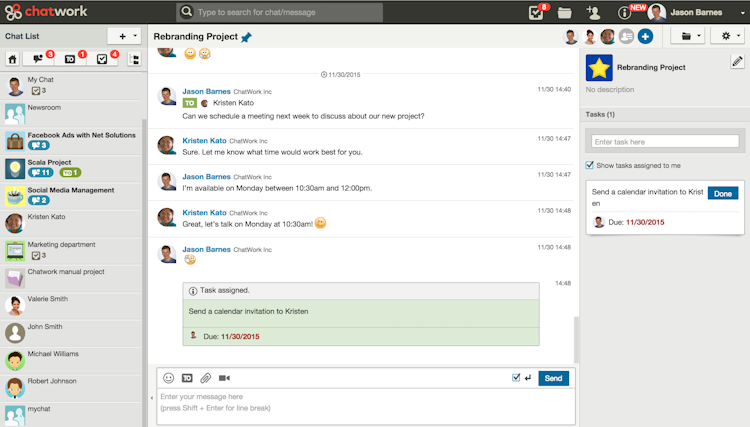This screenshot has height=427, width=750.
Task: Mark calendar invitation task as Done
Action: [723, 194]
